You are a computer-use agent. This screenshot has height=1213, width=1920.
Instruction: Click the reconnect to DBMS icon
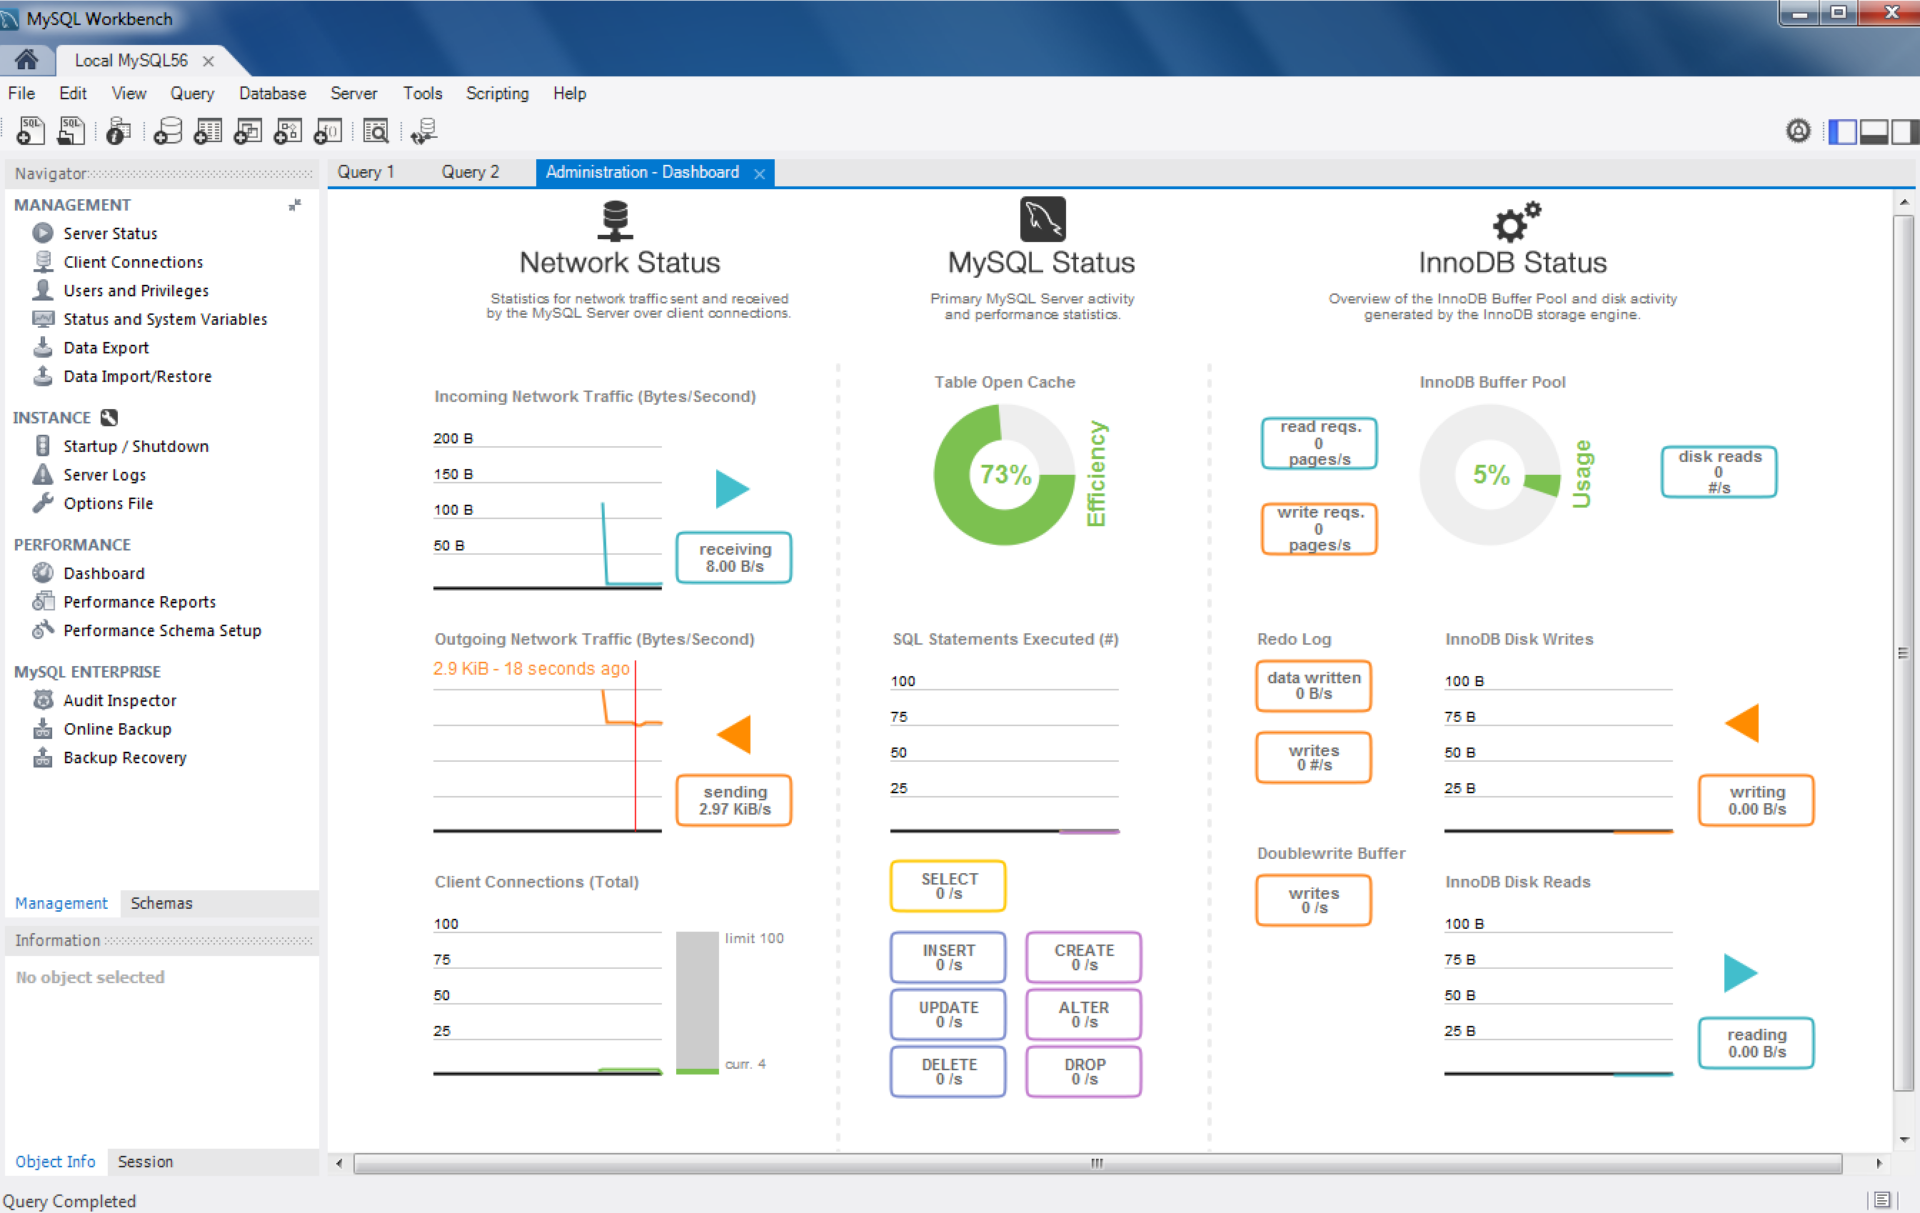[424, 131]
